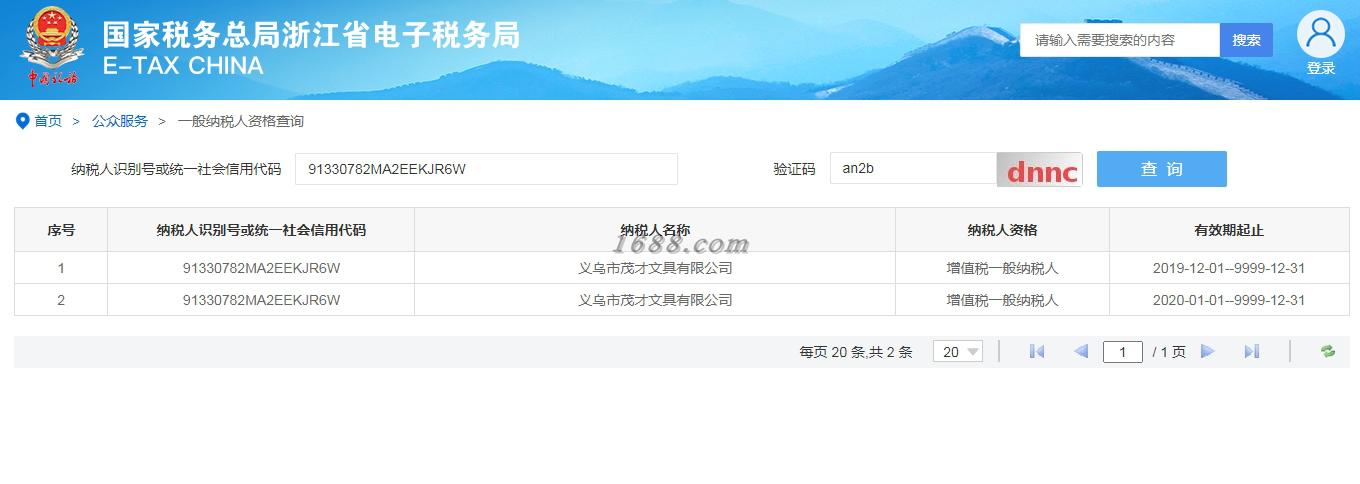Click the national tax emblem logo
1360x484 pixels.
[x=53, y=49]
